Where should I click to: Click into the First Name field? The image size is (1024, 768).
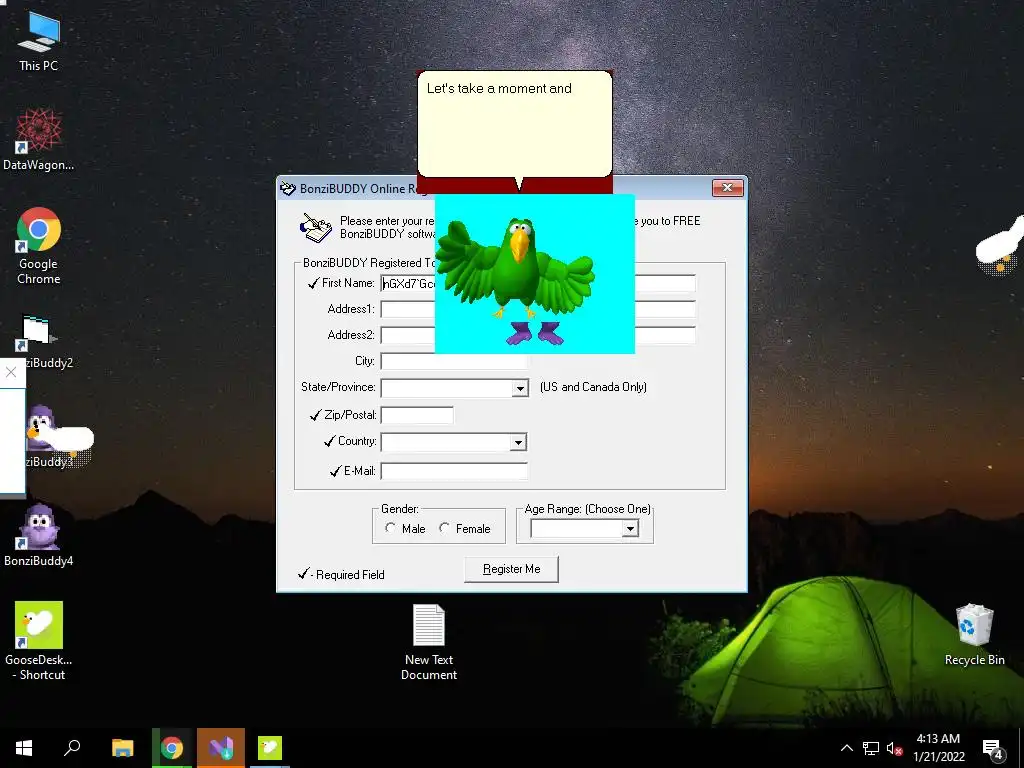[x=409, y=283]
